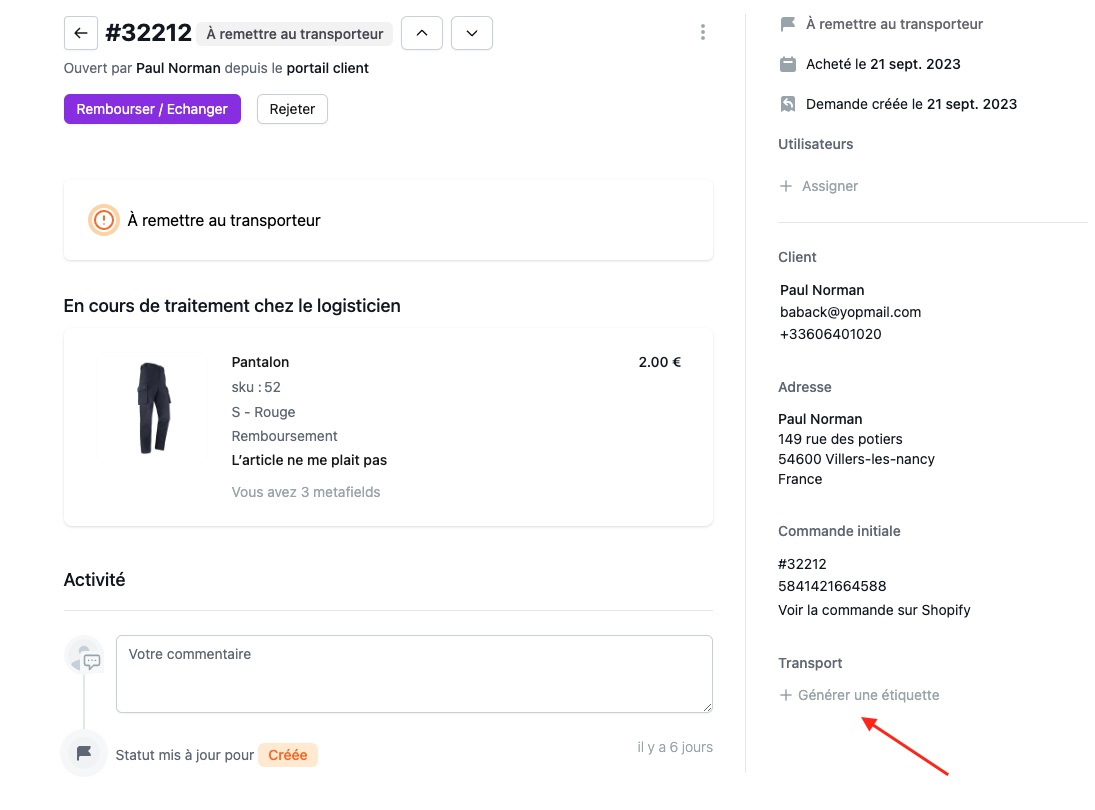Click the return icon beside Demande créée

(788, 104)
